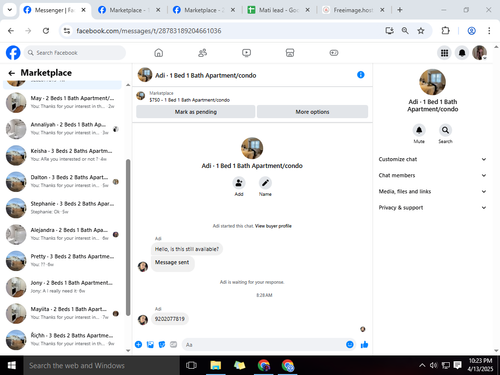500x375 pixels.
Task: Switch to the Mati lead Google Sheets tab
Action: [x=279, y=10]
